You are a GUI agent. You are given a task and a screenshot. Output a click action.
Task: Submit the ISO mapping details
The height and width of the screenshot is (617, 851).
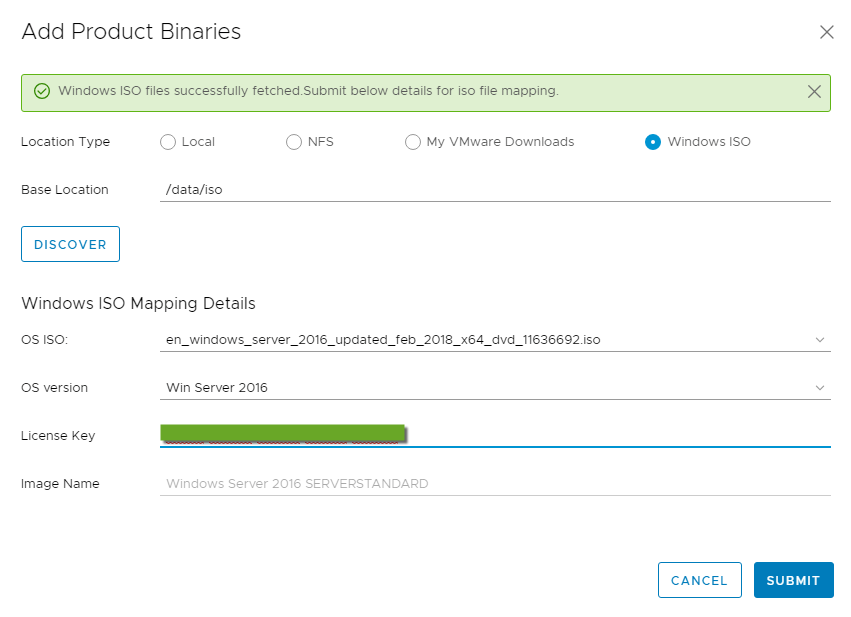[x=793, y=580]
